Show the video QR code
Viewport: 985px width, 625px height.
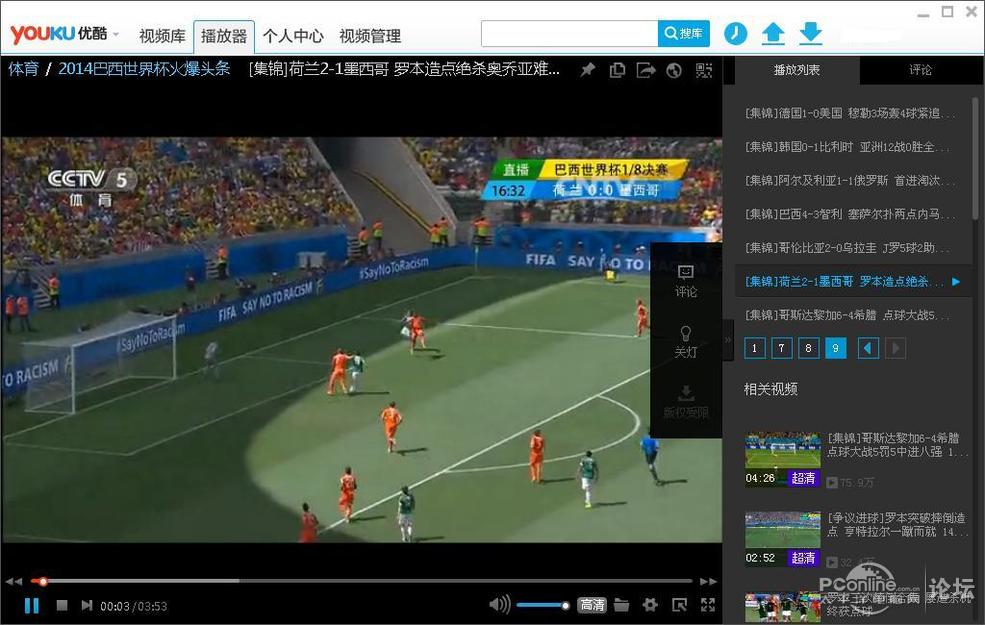click(703, 70)
